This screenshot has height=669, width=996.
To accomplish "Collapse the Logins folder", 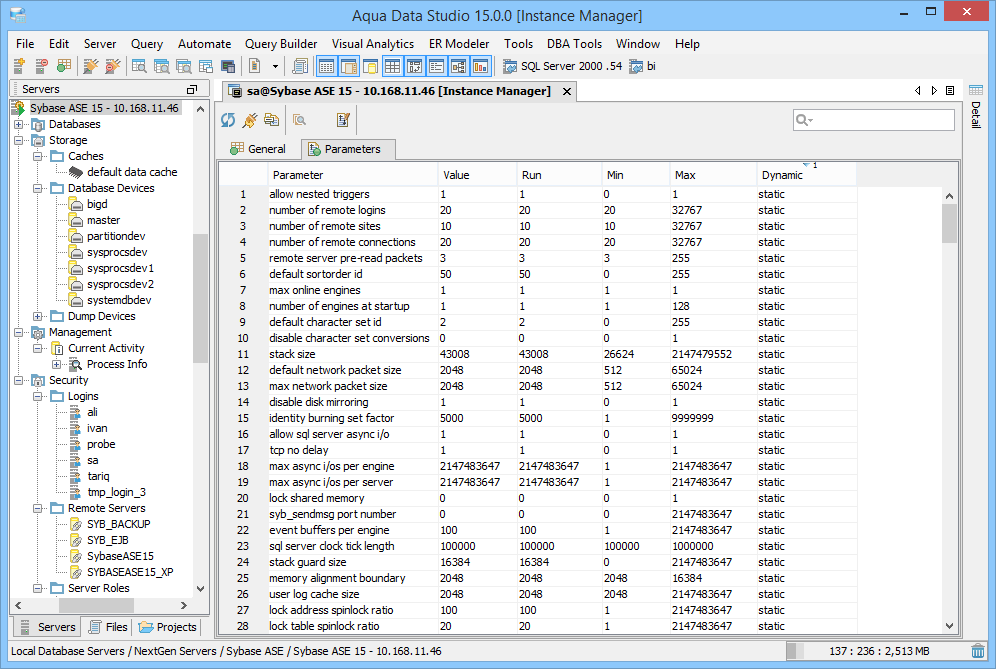I will [38, 396].
